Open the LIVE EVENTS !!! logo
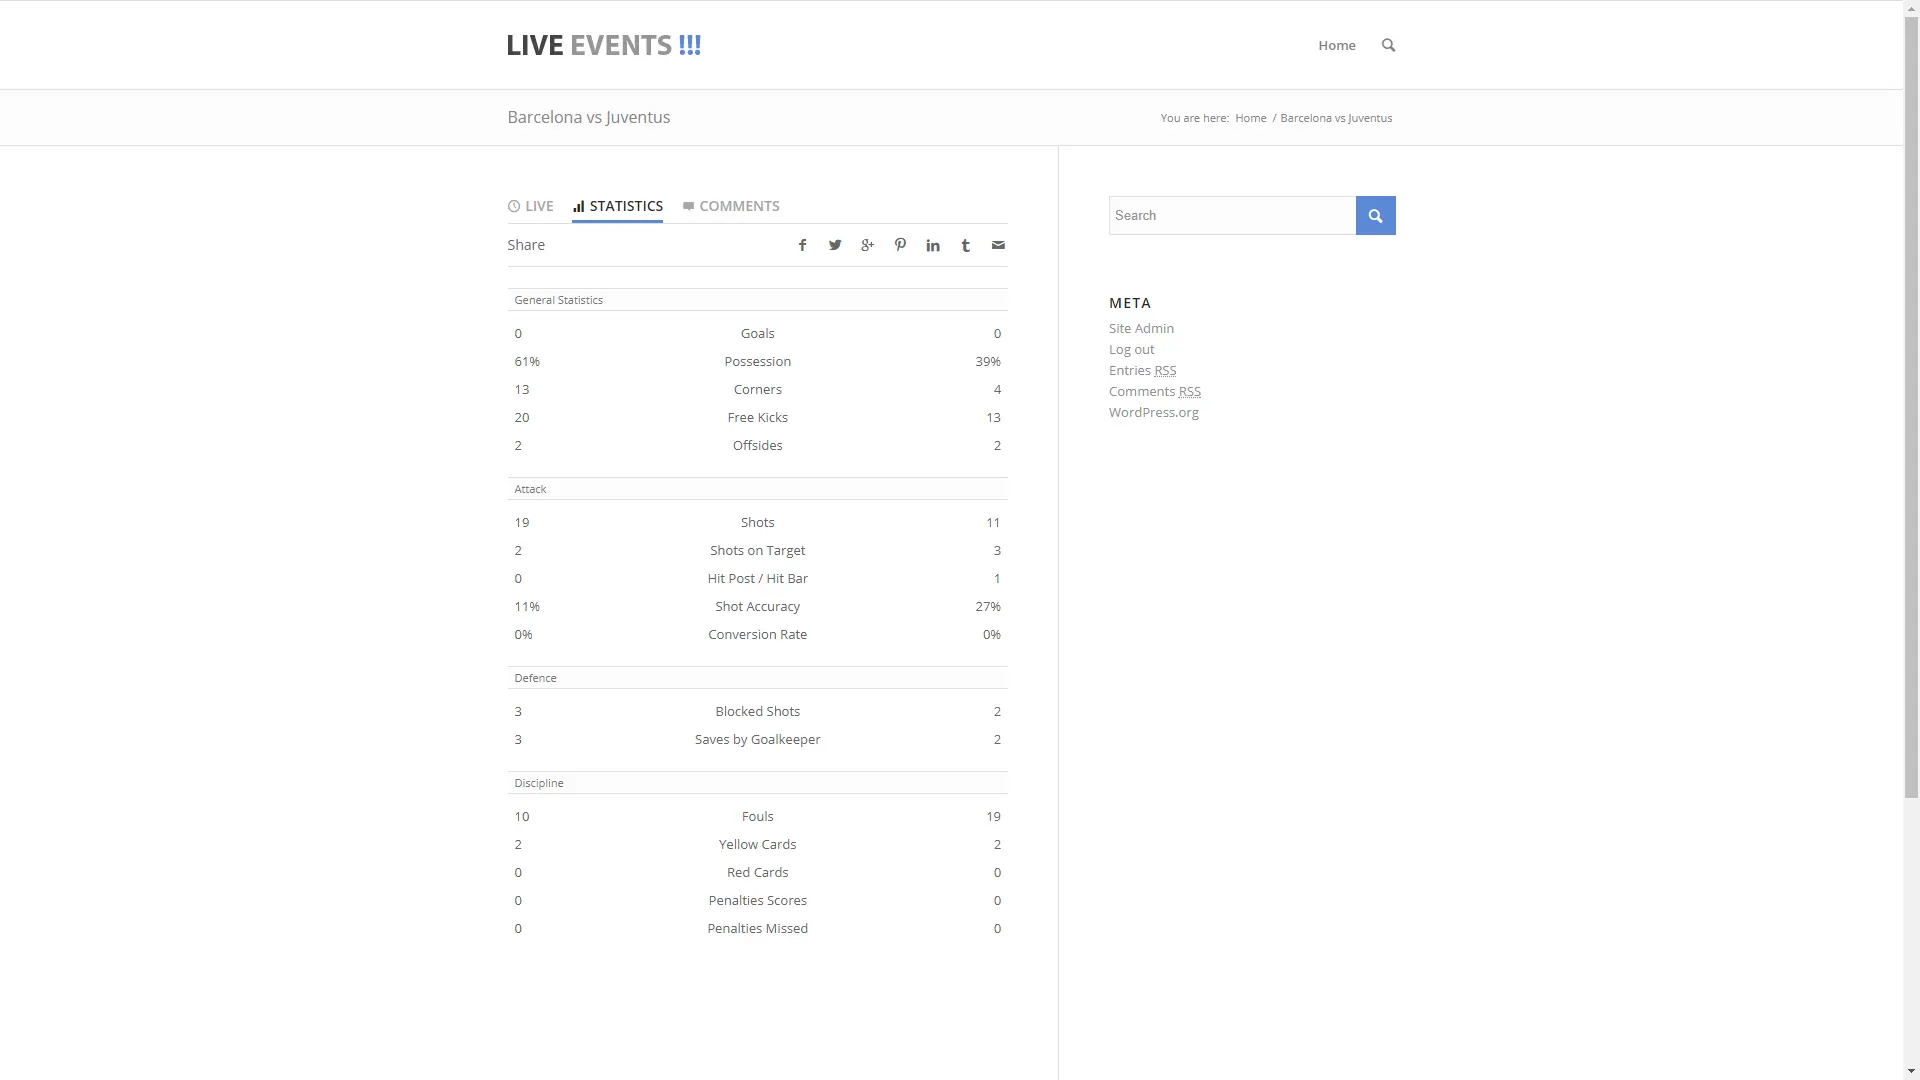Viewport: 1920px width, 1080px height. click(x=604, y=45)
